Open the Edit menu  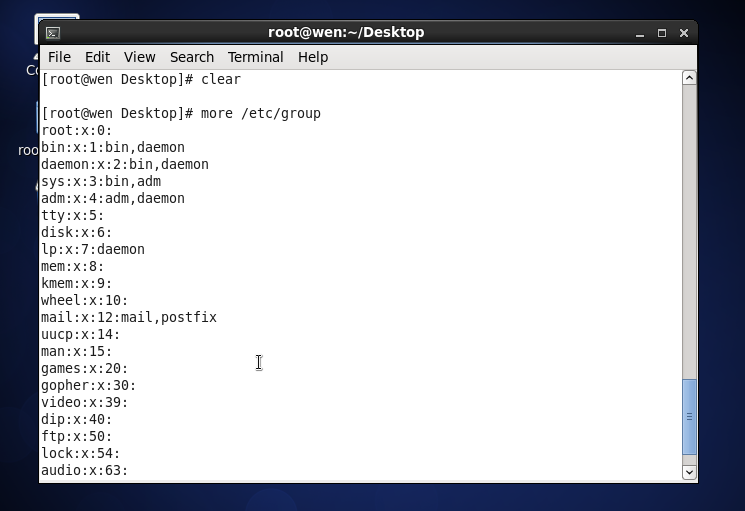coord(97,57)
